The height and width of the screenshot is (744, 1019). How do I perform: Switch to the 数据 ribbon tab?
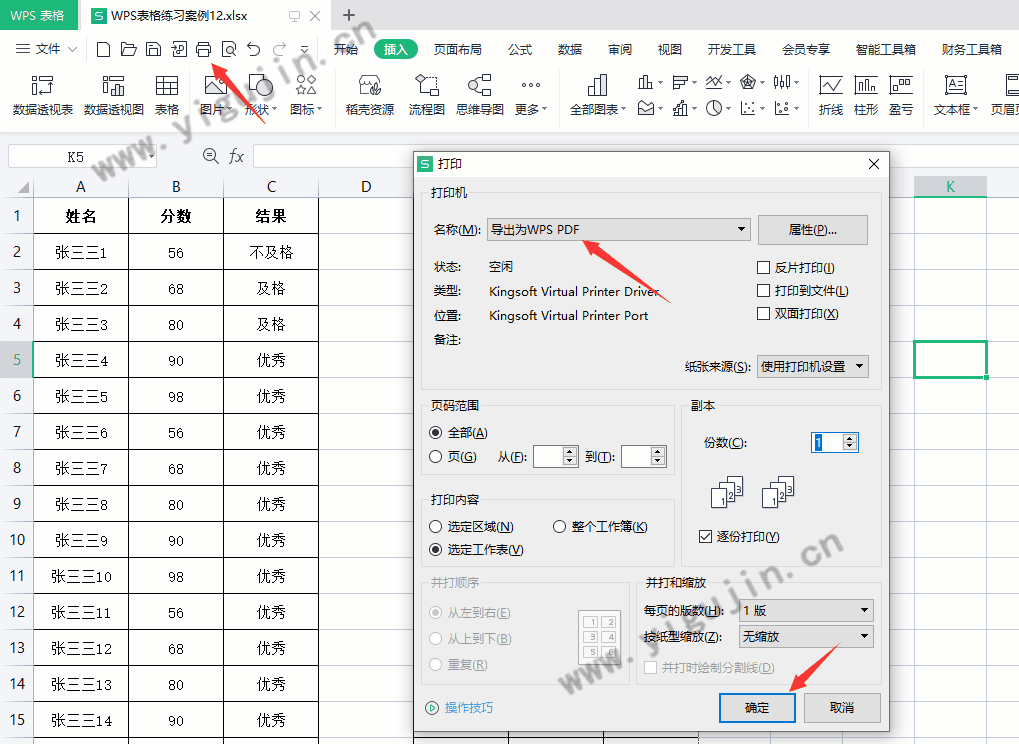pyautogui.click(x=570, y=49)
